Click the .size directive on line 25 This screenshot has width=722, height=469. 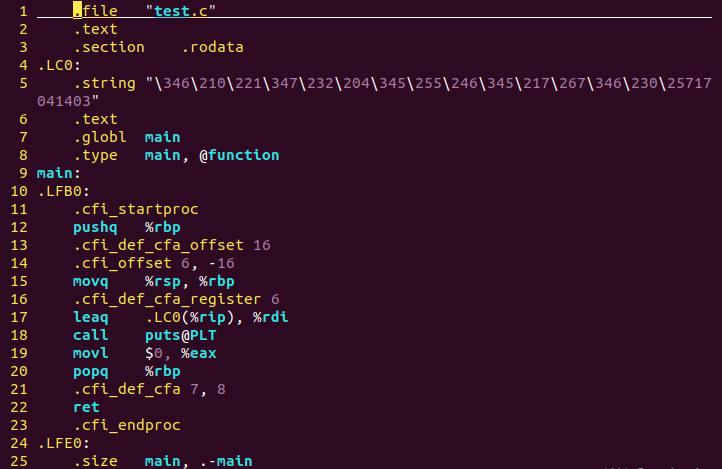tap(95, 461)
